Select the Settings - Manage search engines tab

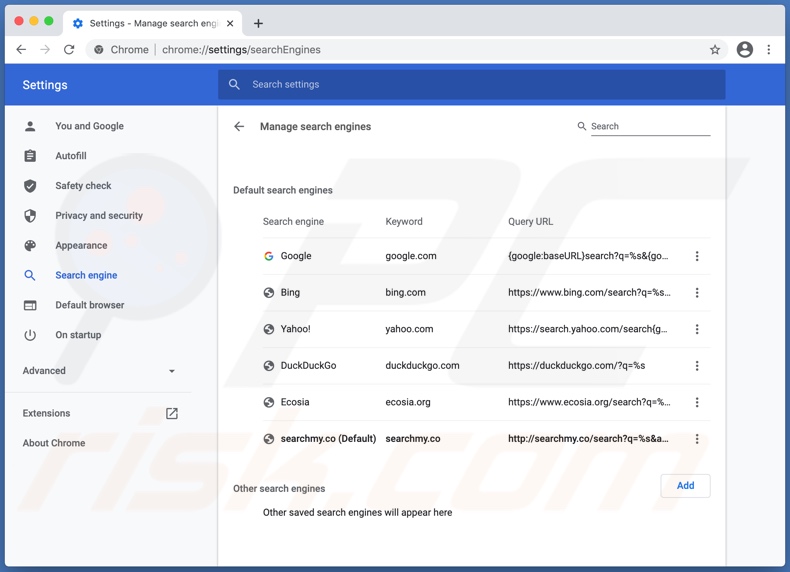coord(152,23)
